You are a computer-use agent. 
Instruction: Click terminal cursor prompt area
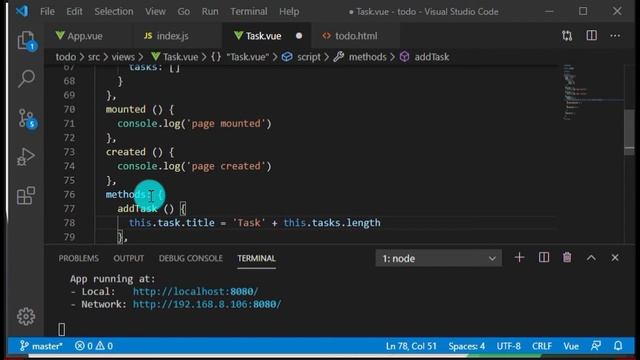pos(61,329)
